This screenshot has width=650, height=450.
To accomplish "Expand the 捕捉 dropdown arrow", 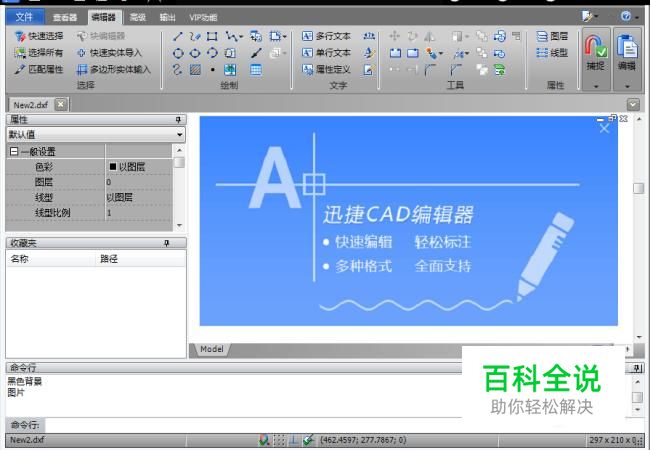I will pyautogui.click(x=596, y=86).
